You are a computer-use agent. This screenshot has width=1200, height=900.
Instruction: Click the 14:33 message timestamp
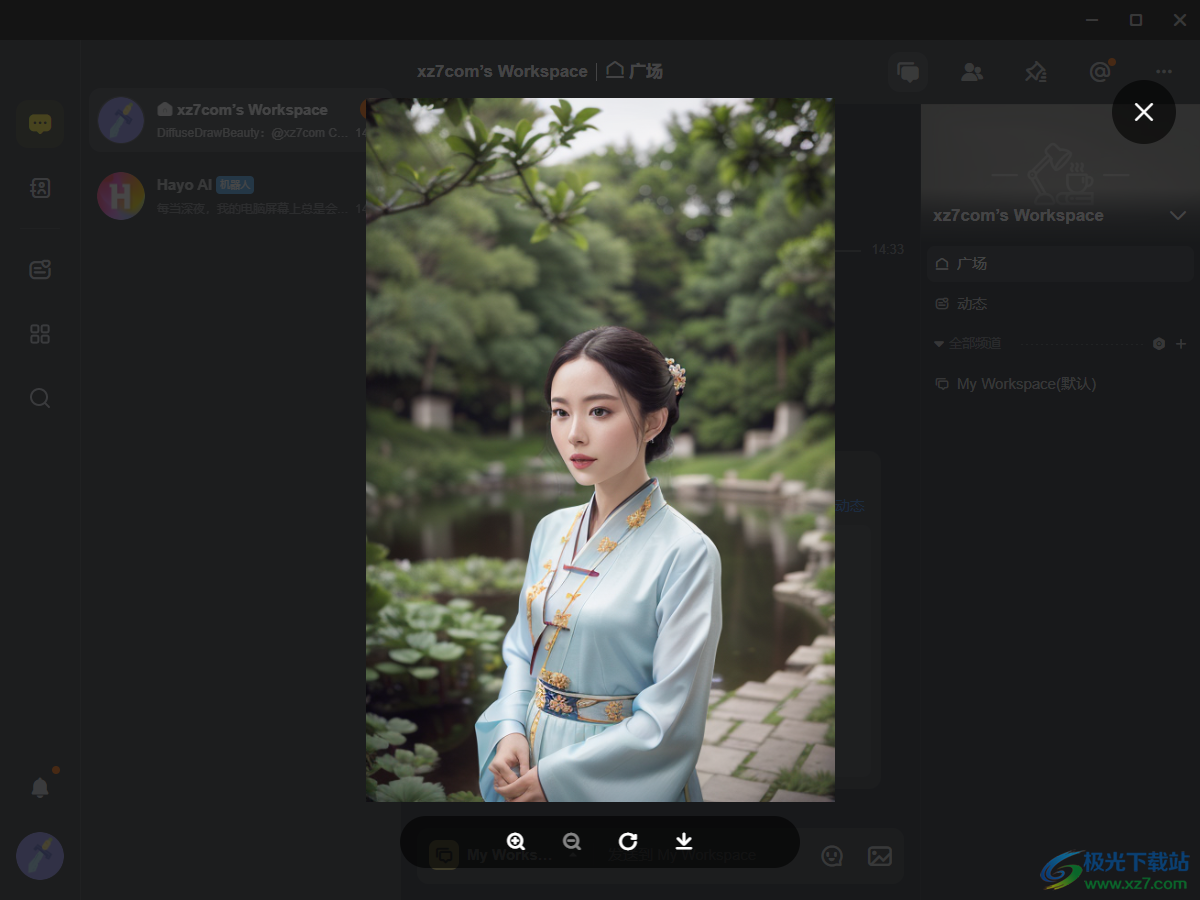(x=888, y=249)
